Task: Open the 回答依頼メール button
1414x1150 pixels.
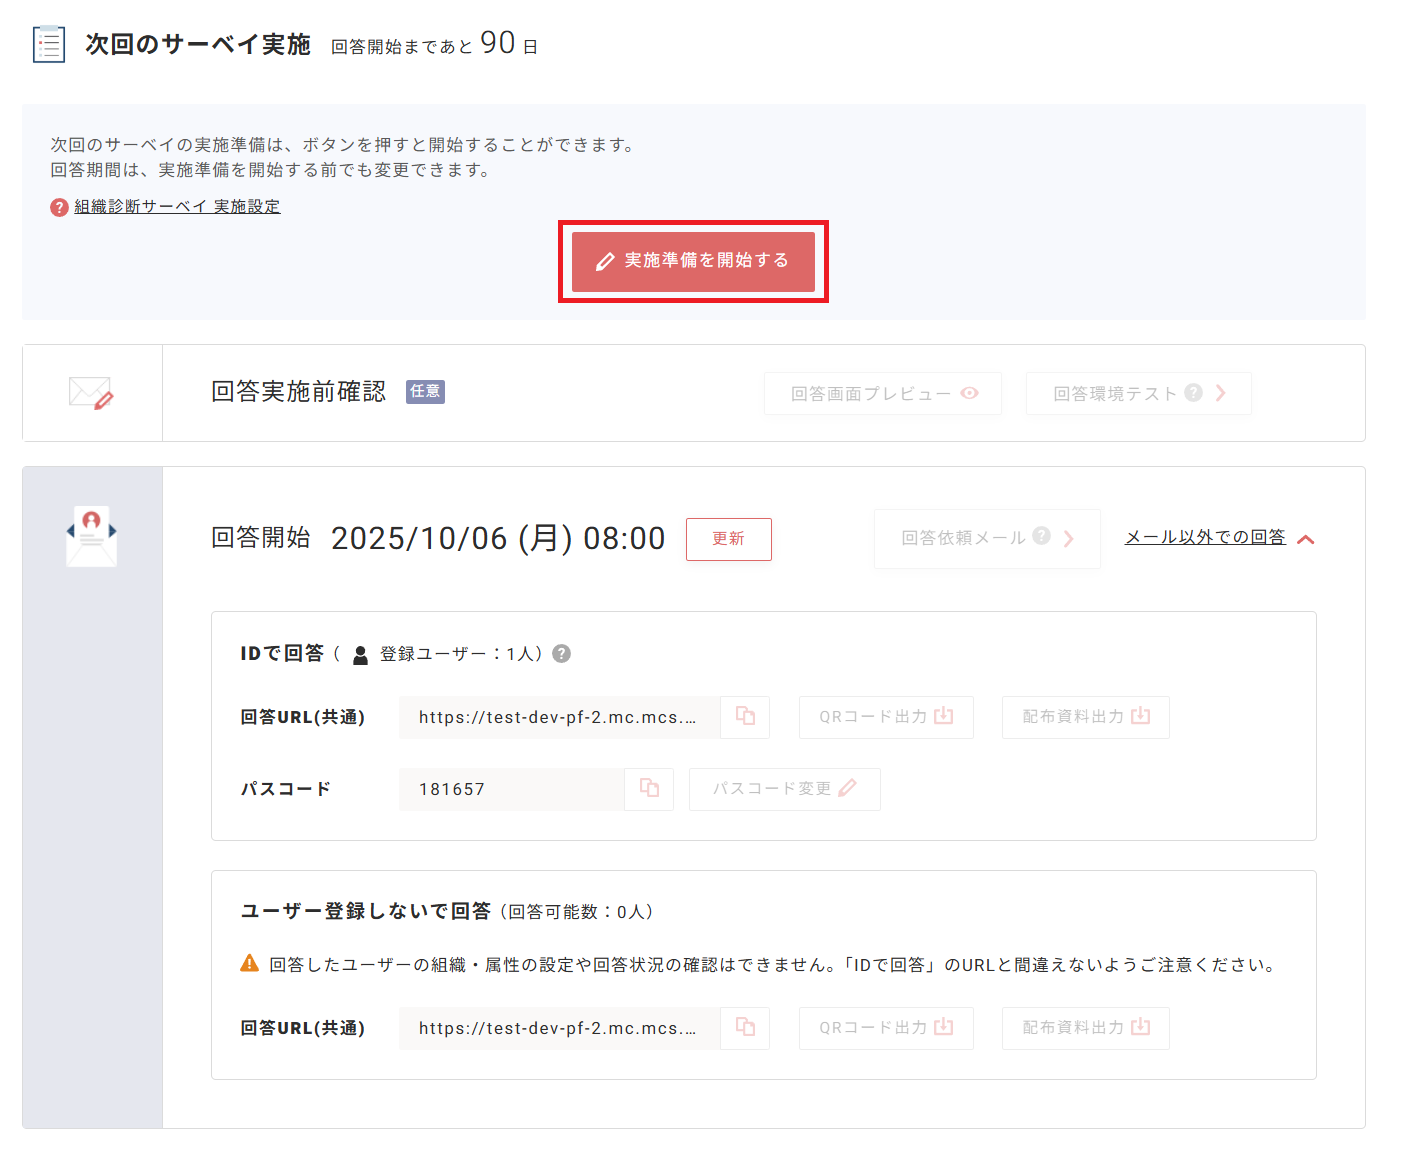Action: point(986,538)
